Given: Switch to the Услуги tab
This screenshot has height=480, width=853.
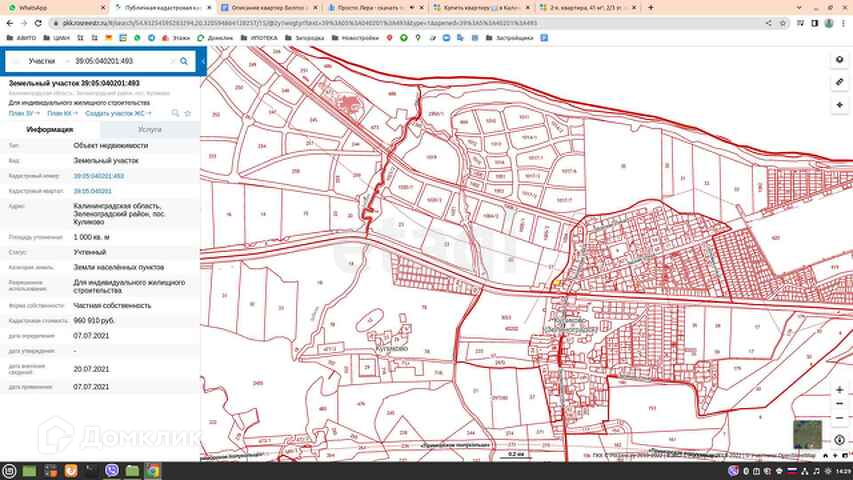Looking at the screenshot, I should pos(150,130).
